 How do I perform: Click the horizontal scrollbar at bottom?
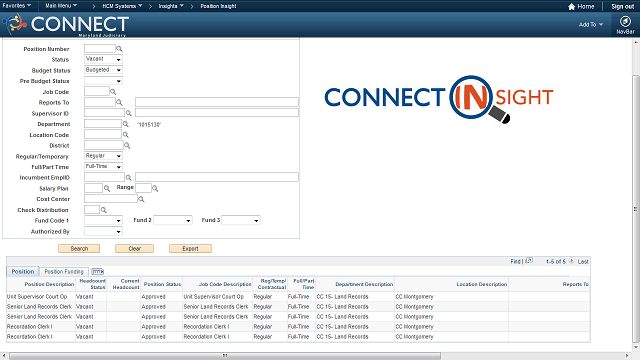pyautogui.click(x=225, y=356)
